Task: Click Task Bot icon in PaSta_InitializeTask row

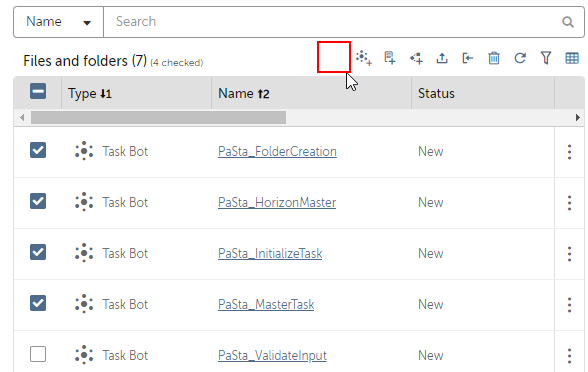Action: tap(84, 253)
